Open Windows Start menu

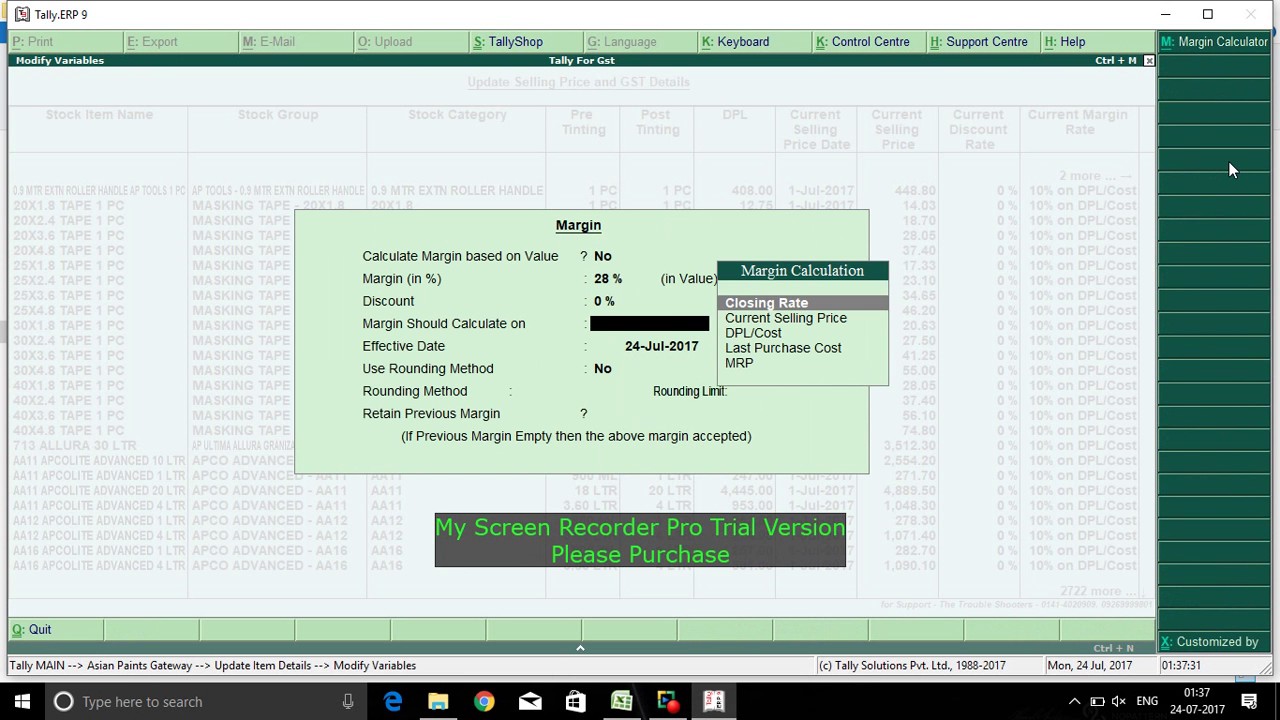(22, 702)
